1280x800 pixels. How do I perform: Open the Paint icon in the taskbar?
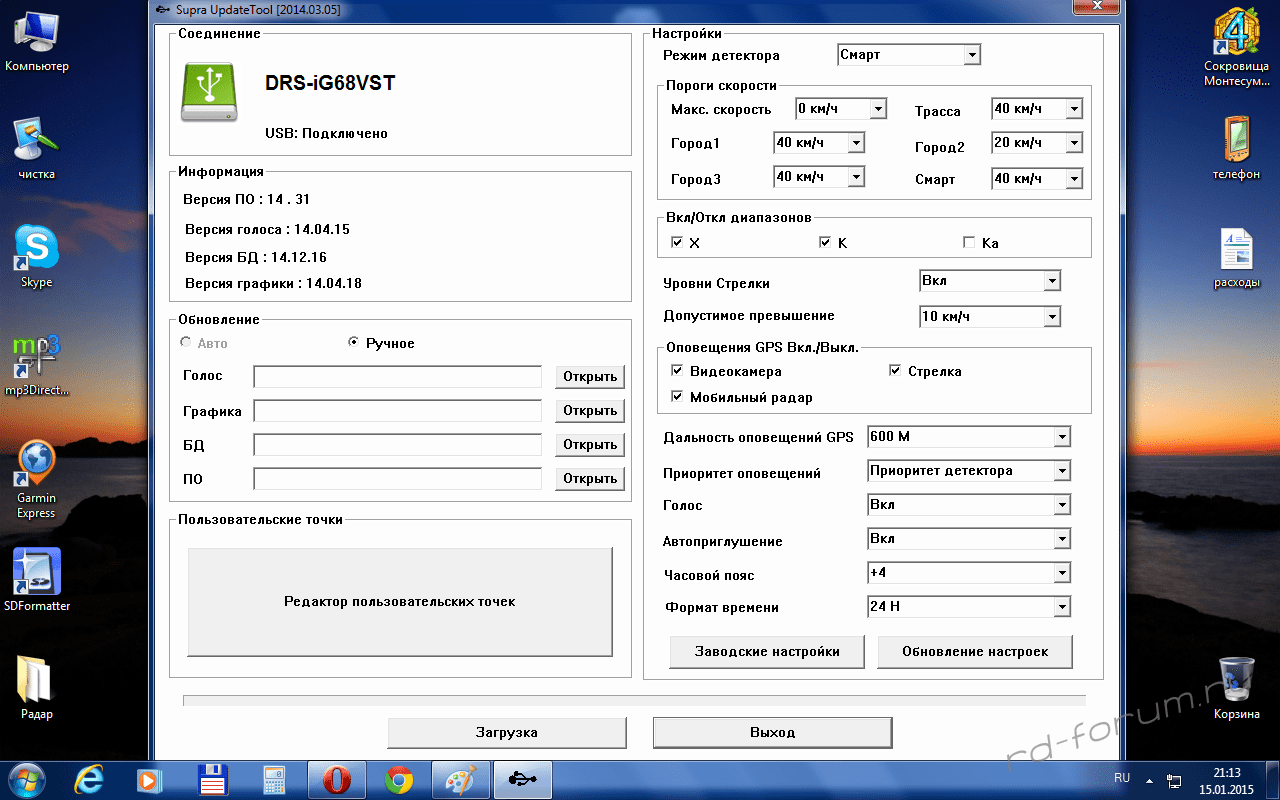pyautogui.click(x=461, y=780)
